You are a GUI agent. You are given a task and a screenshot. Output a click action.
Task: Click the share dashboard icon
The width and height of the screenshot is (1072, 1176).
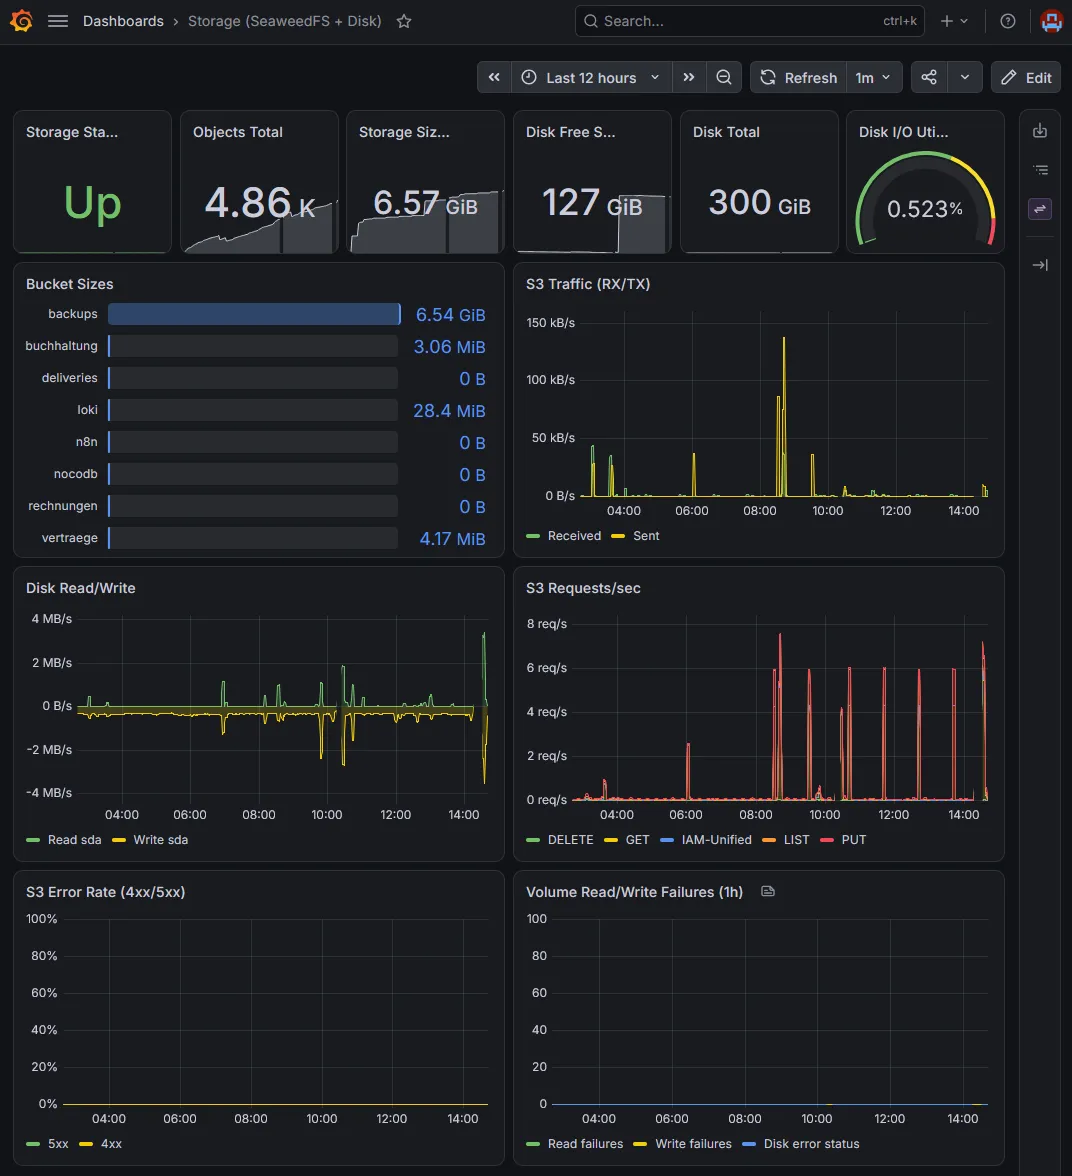(x=929, y=77)
